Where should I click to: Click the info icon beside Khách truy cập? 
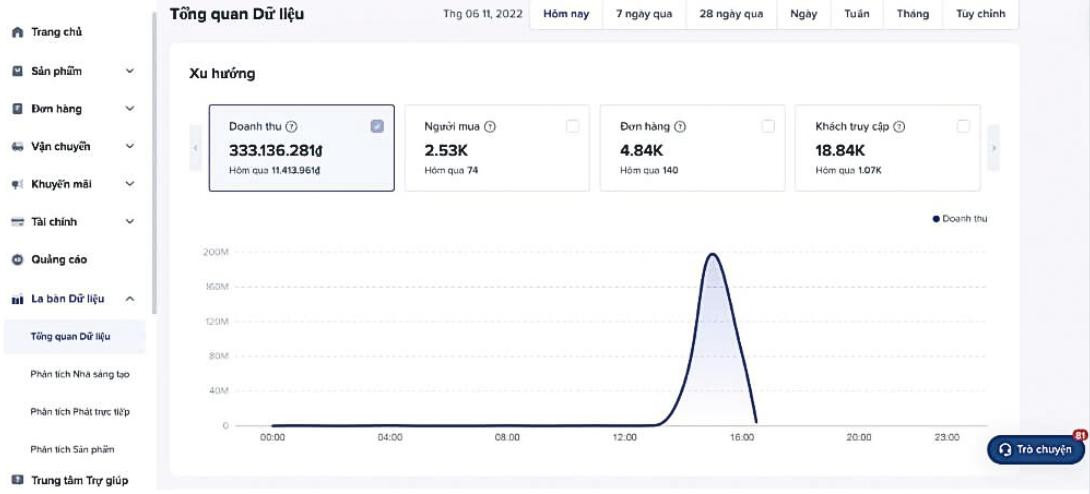(x=899, y=127)
